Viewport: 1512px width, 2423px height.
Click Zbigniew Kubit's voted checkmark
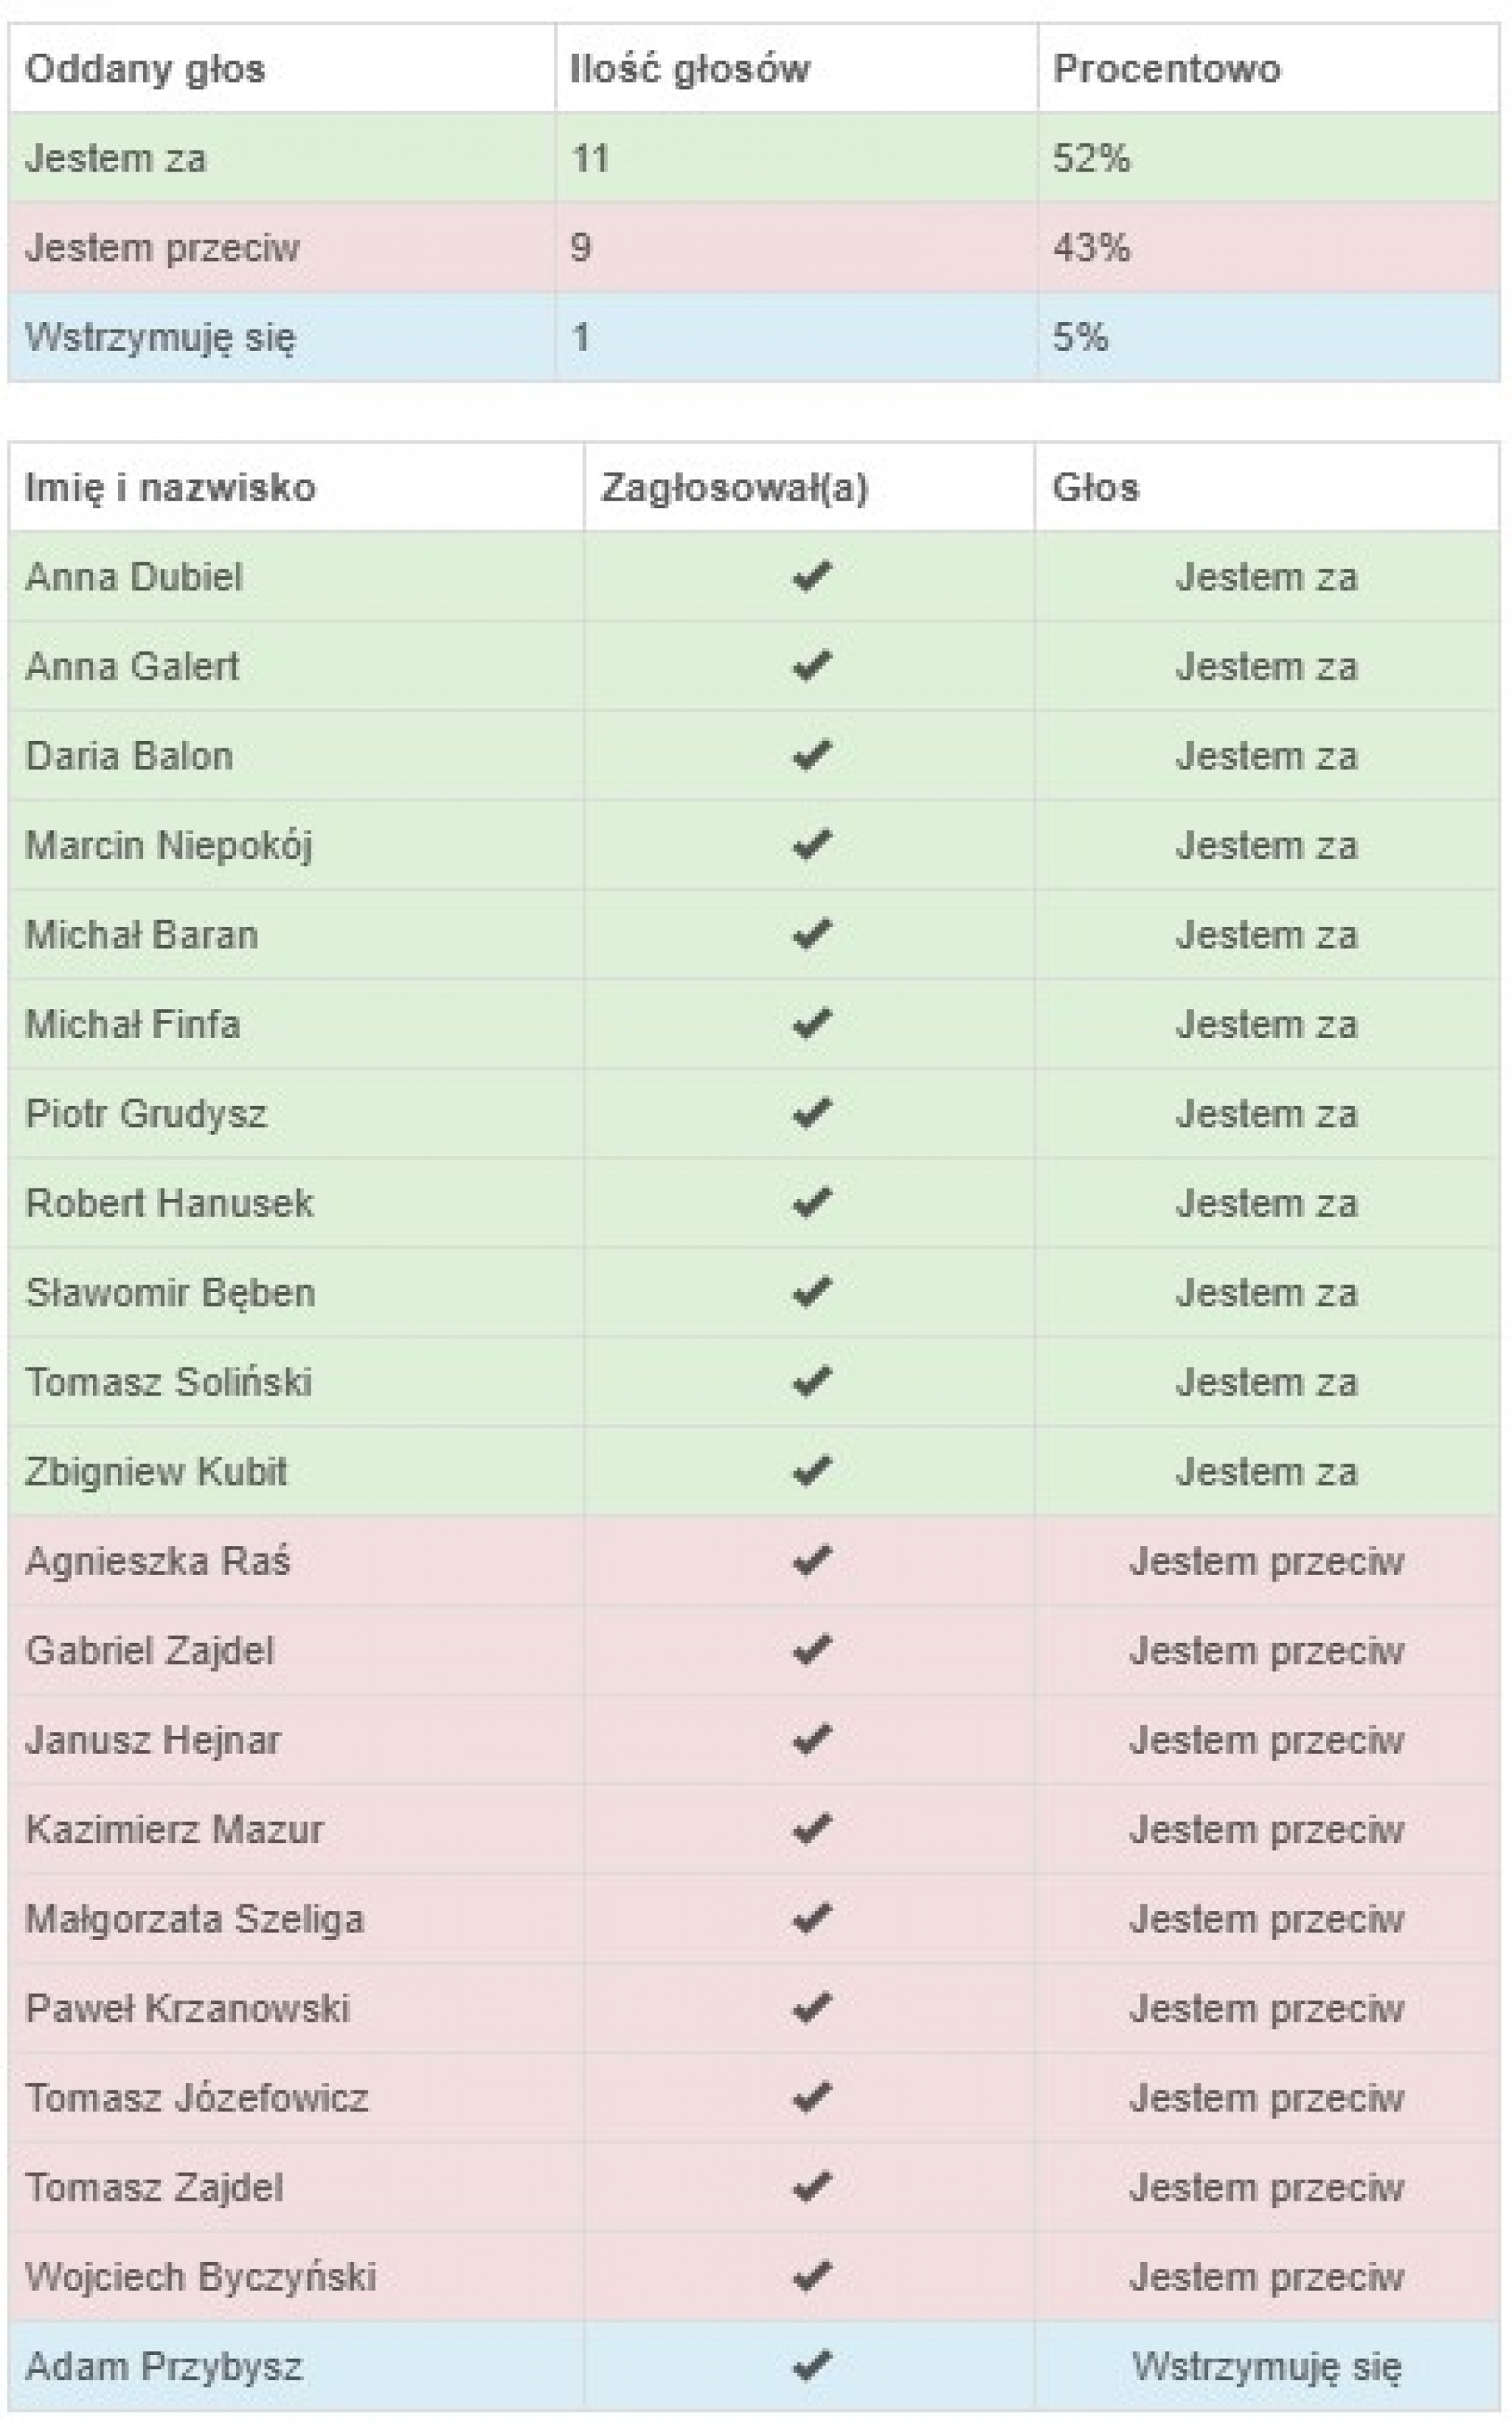[x=811, y=1471]
